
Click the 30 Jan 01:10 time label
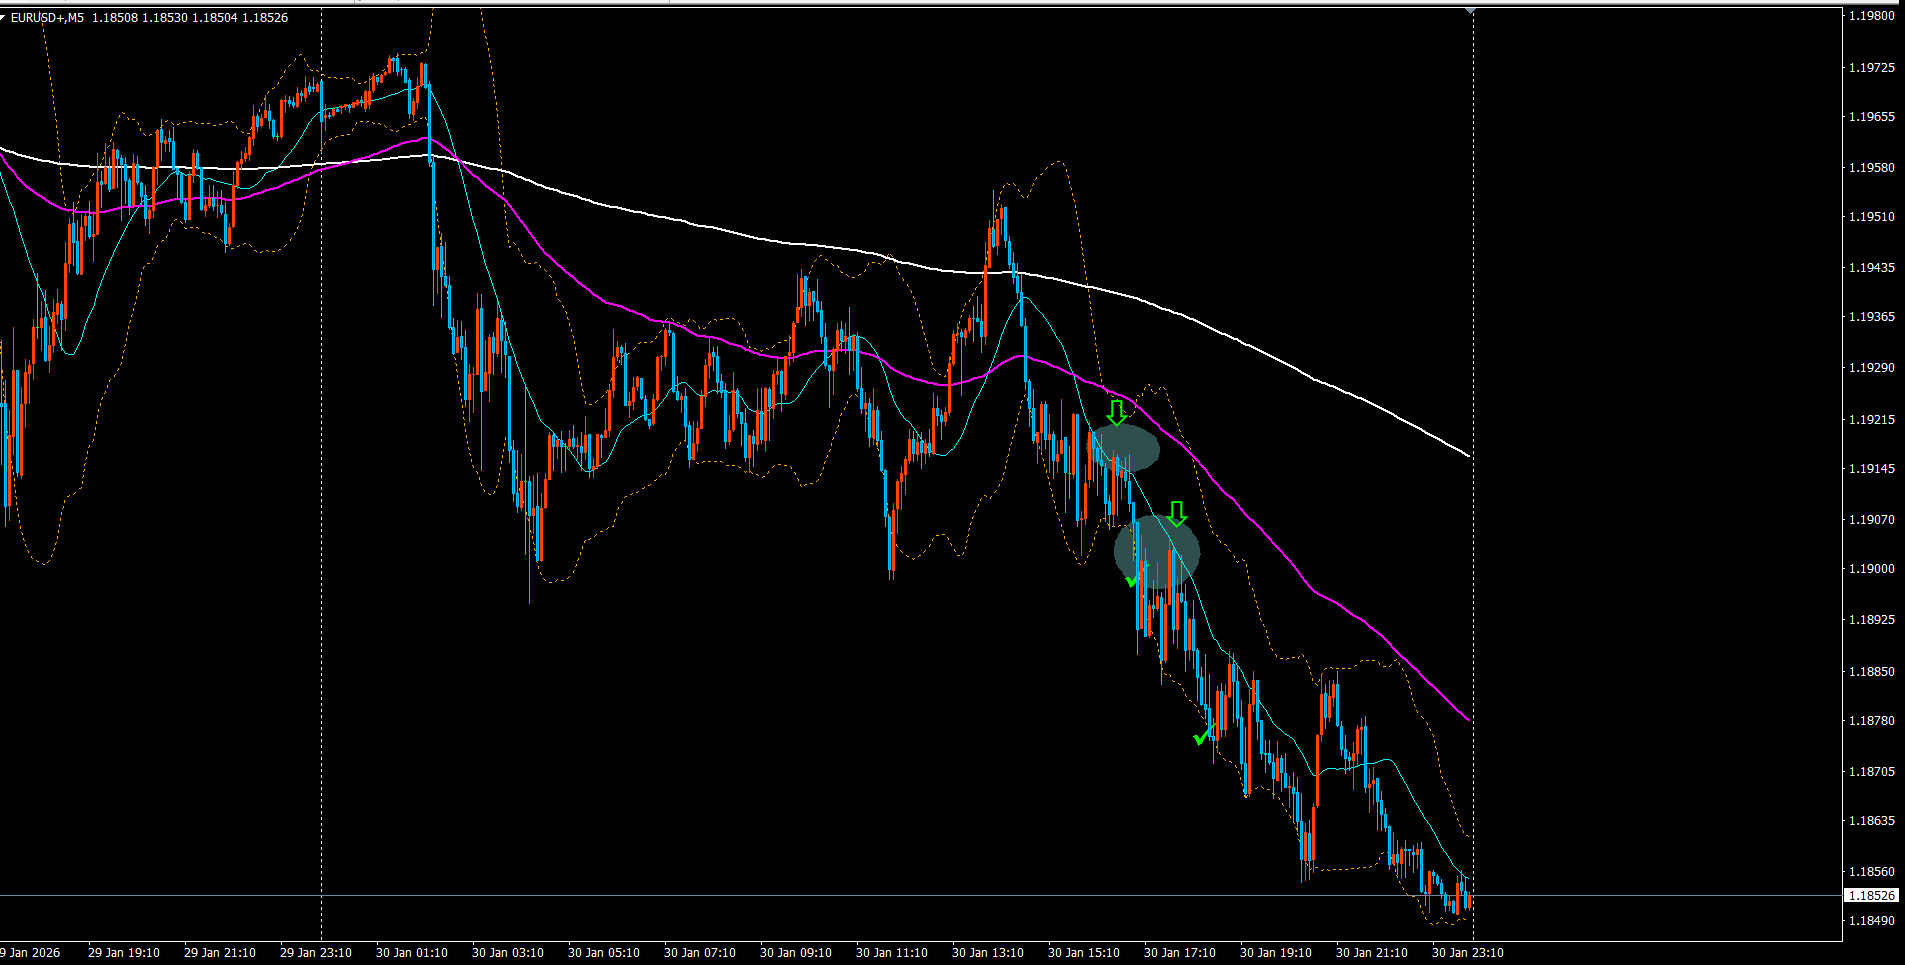pos(412,952)
